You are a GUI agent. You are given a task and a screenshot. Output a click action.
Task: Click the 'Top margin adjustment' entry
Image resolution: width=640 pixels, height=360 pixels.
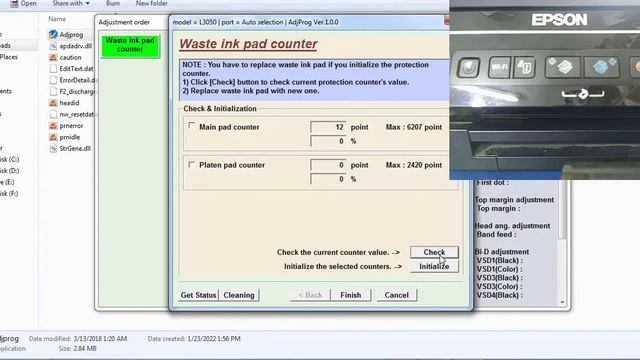tap(514, 200)
